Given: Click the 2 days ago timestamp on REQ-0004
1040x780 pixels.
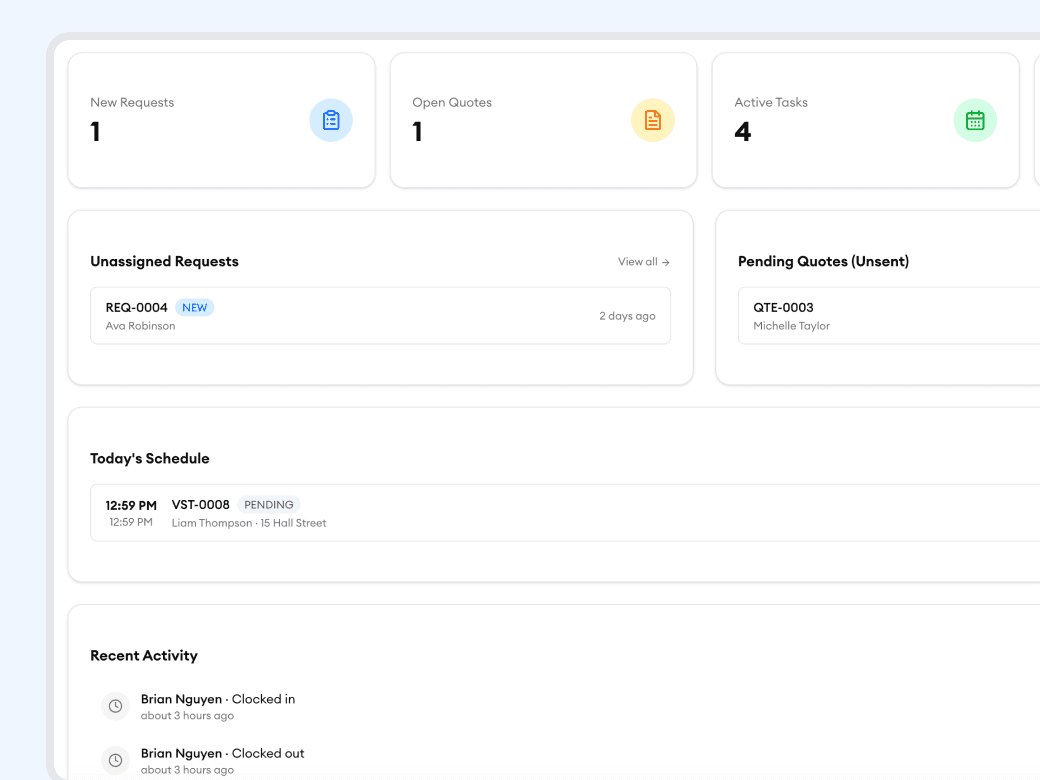Looking at the screenshot, I should (628, 315).
